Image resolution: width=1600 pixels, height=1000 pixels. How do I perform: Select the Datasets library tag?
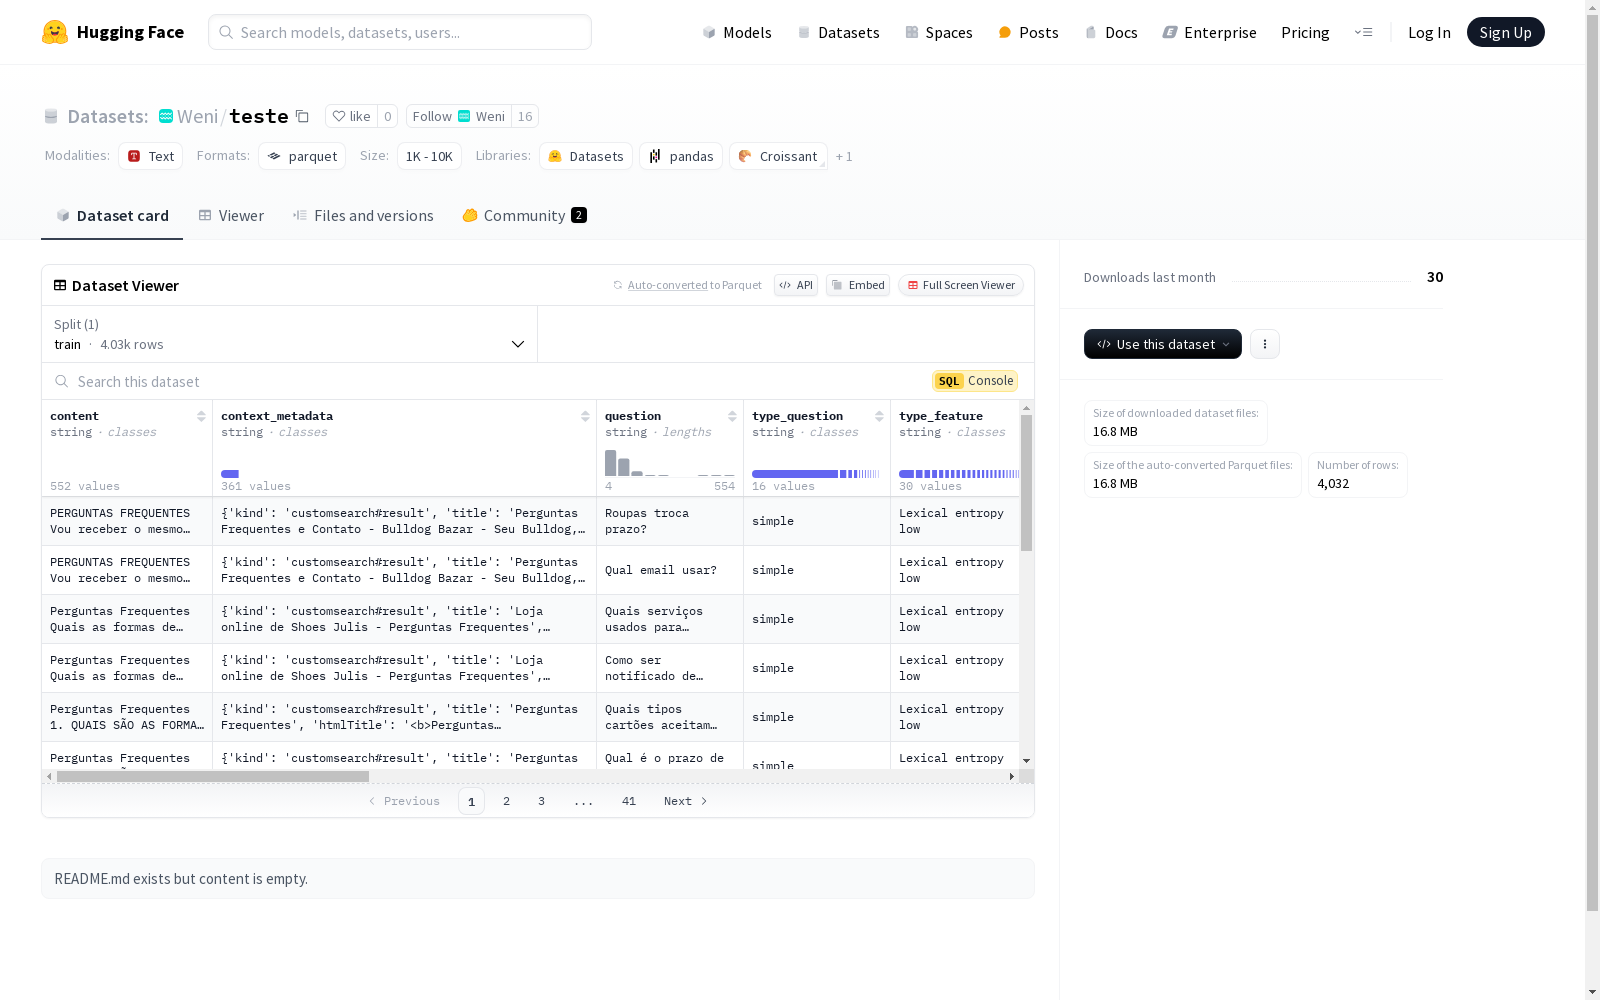(x=586, y=156)
